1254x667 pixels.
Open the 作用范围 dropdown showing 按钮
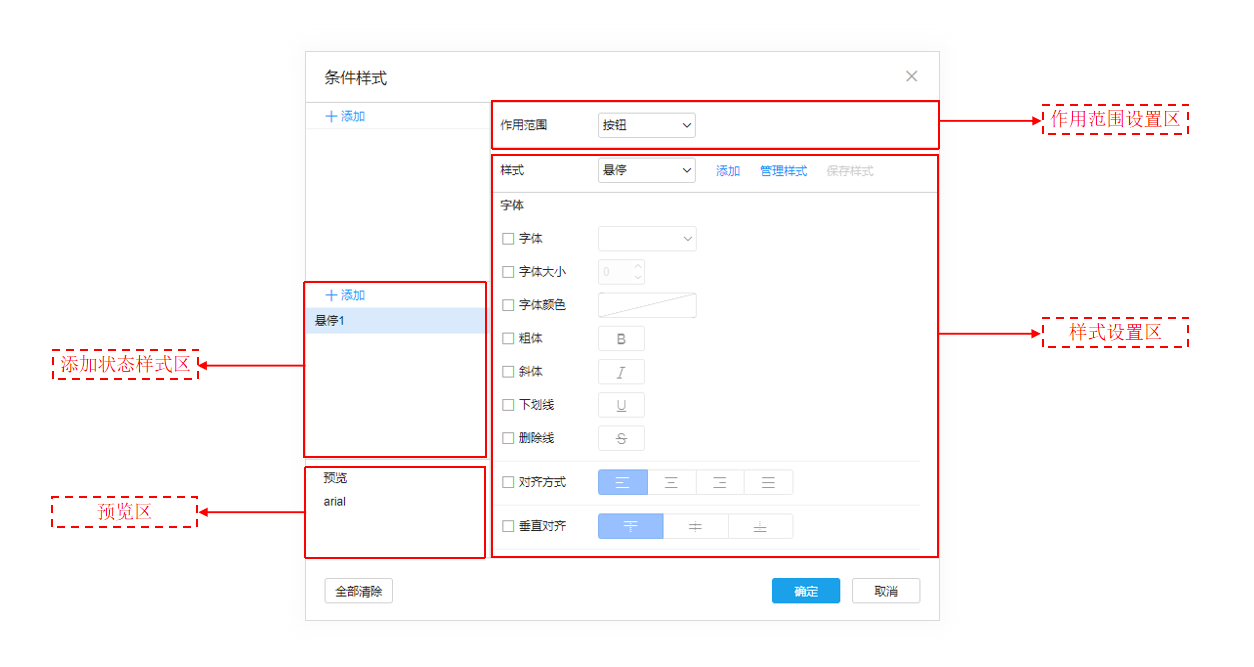(x=646, y=125)
